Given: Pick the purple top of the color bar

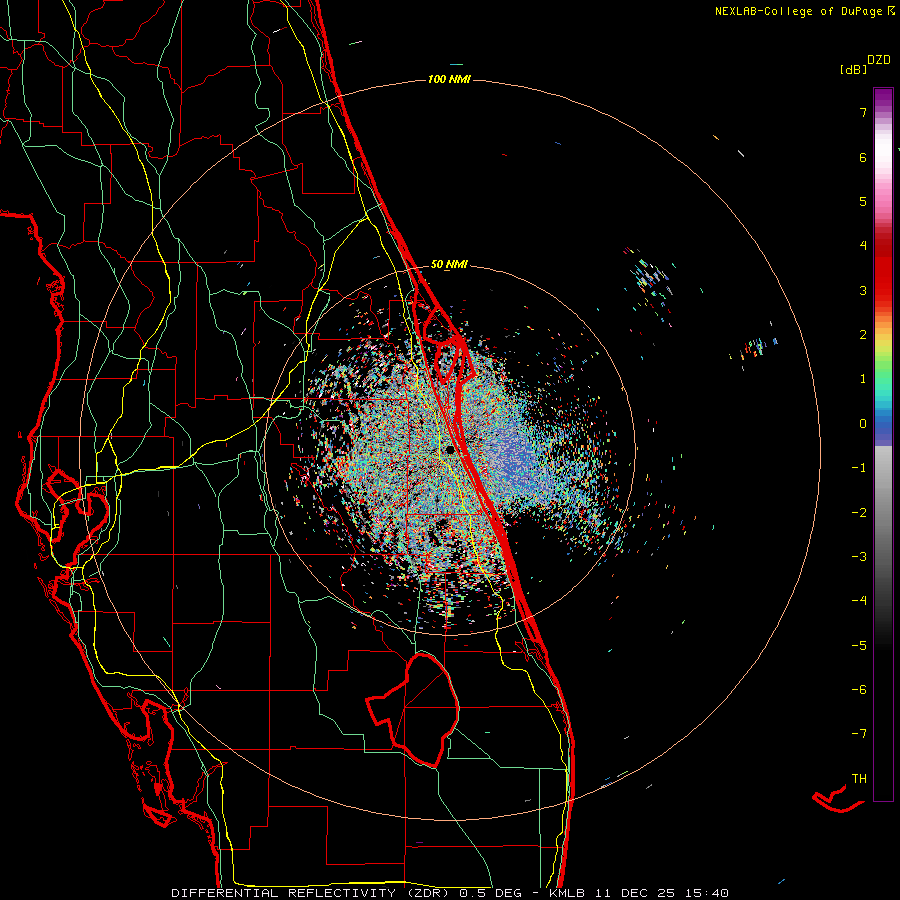Looking at the screenshot, I should (x=883, y=96).
